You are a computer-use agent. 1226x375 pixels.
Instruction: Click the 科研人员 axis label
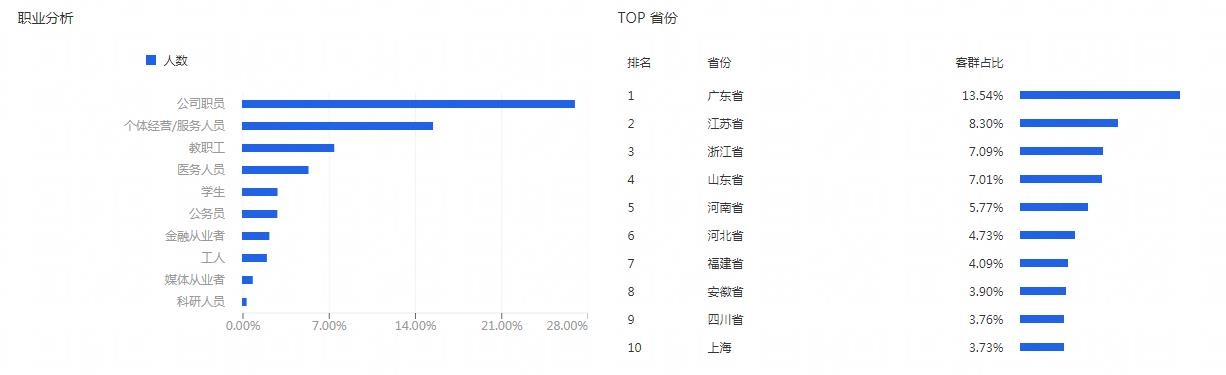[201, 302]
